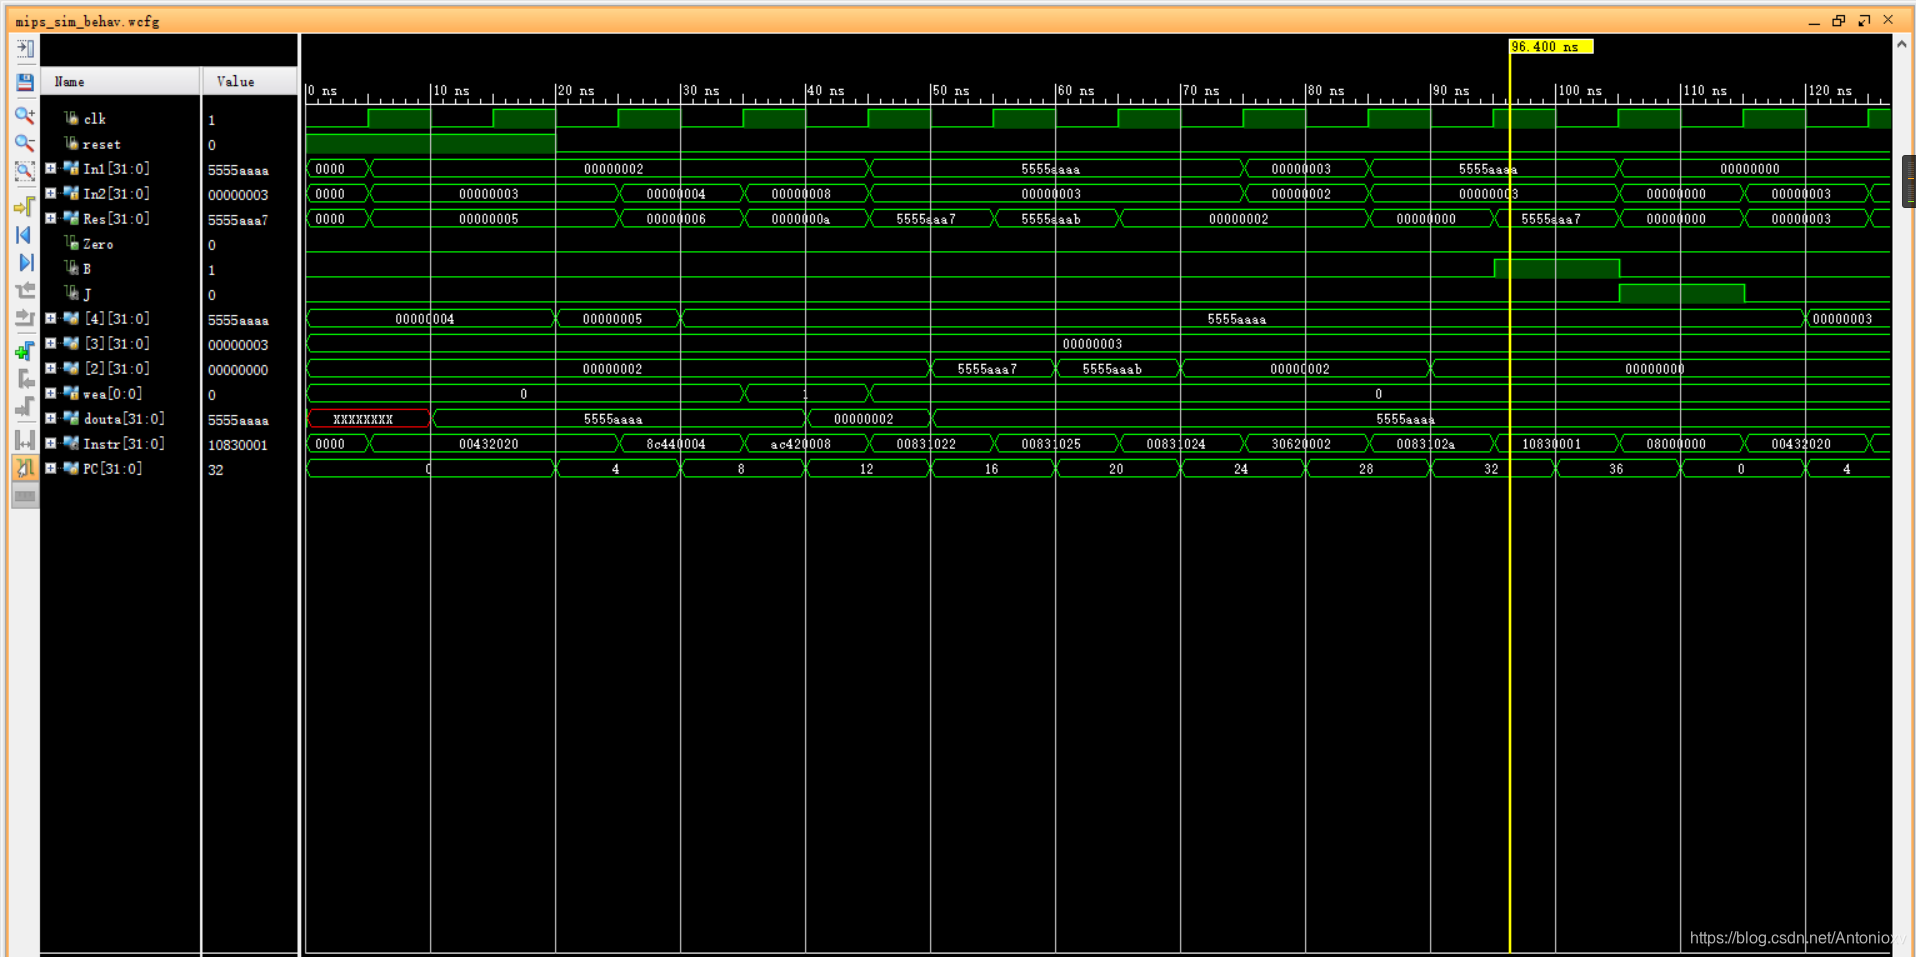1916x957 pixels.
Task: Save the waveform configuration
Action: click(x=25, y=82)
